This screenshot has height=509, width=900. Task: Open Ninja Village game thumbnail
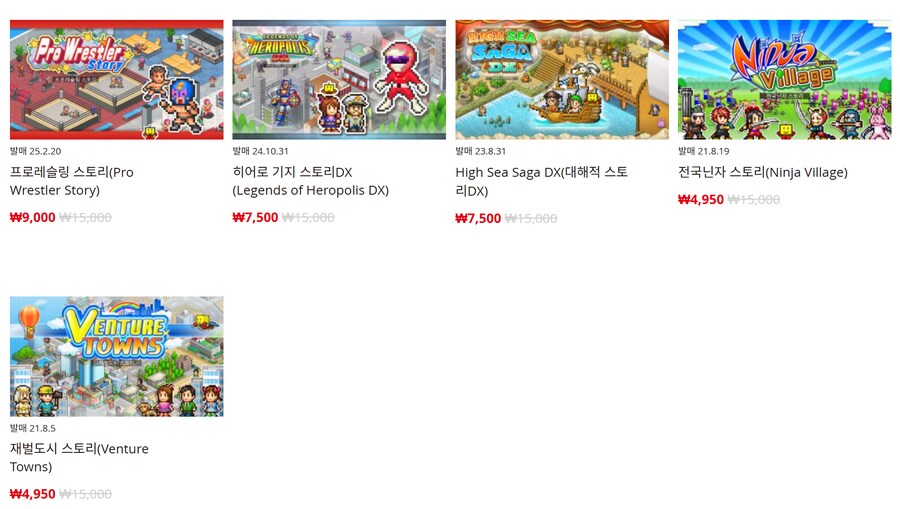point(785,80)
